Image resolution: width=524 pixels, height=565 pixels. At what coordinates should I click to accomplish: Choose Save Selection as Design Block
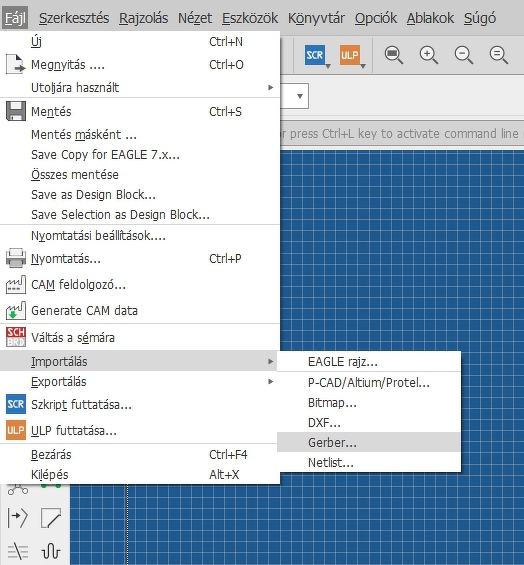[140, 215]
